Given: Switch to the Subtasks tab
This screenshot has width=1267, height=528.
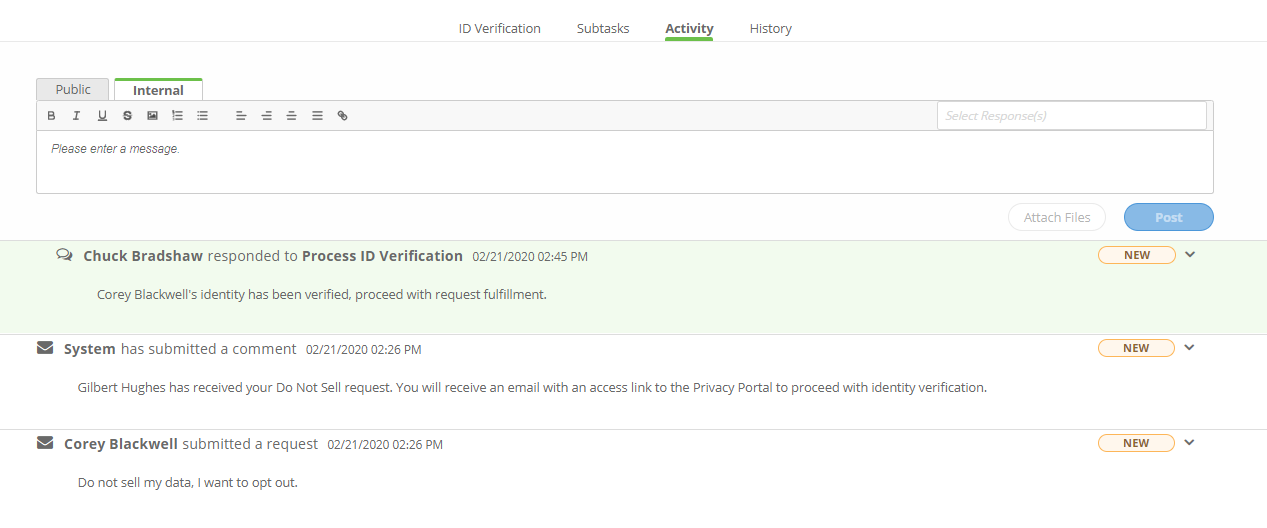Looking at the screenshot, I should click(x=603, y=28).
